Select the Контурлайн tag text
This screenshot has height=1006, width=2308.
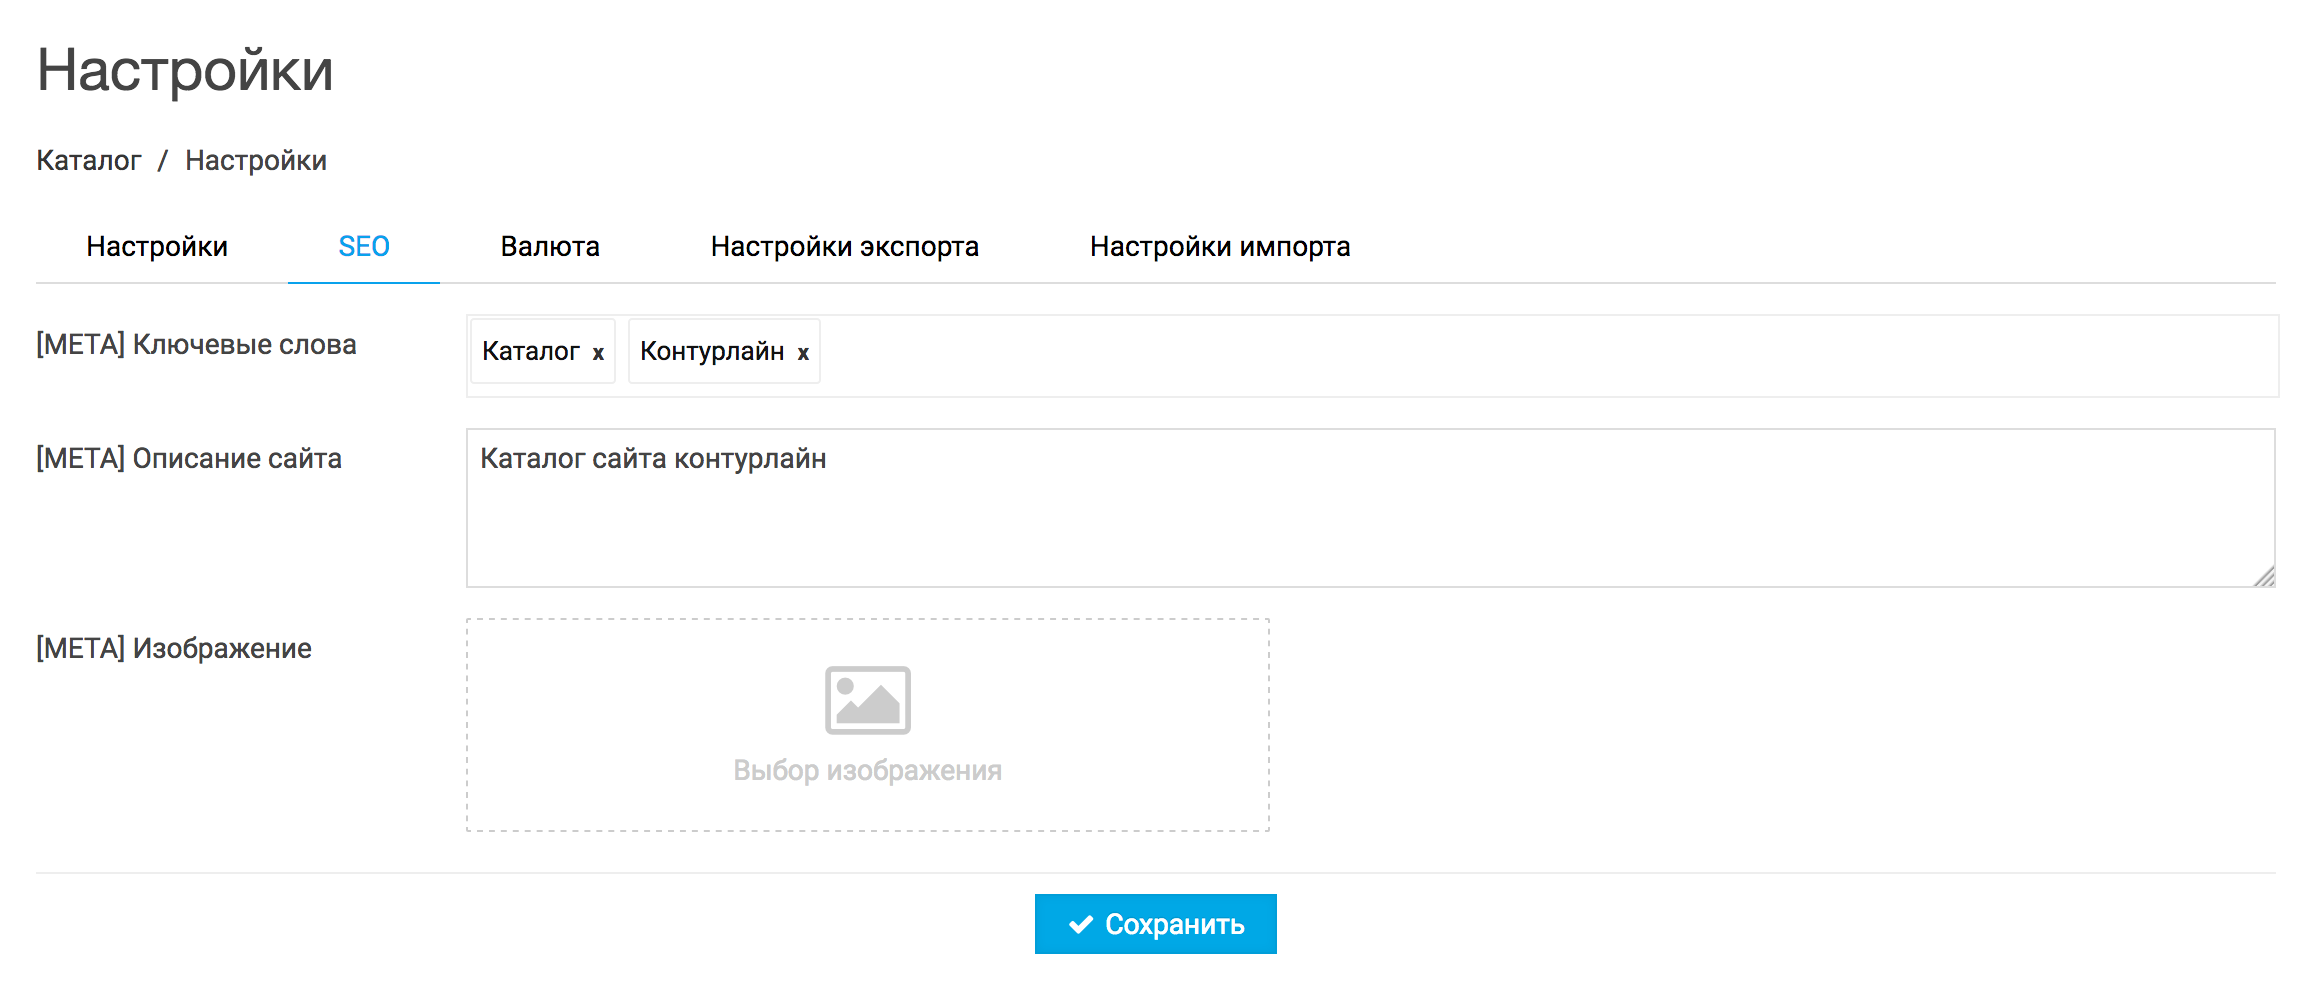coord(711,351)
